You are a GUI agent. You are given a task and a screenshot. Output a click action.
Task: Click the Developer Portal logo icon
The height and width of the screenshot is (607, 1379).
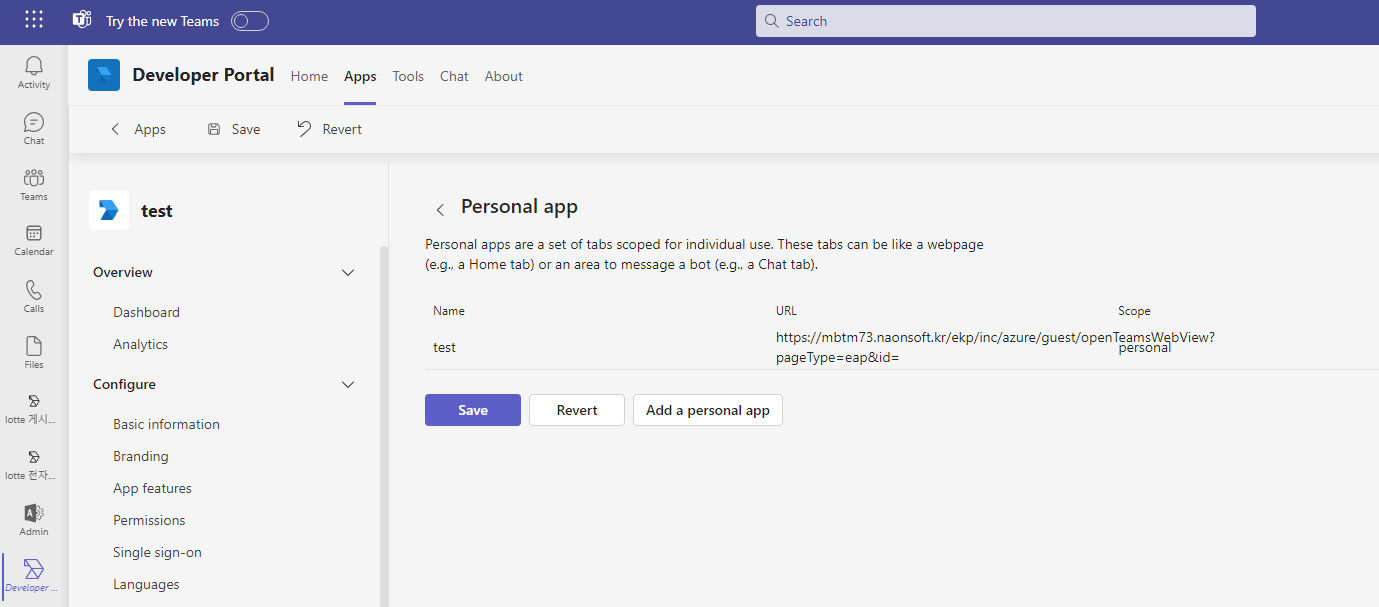[x=104, y=75]
